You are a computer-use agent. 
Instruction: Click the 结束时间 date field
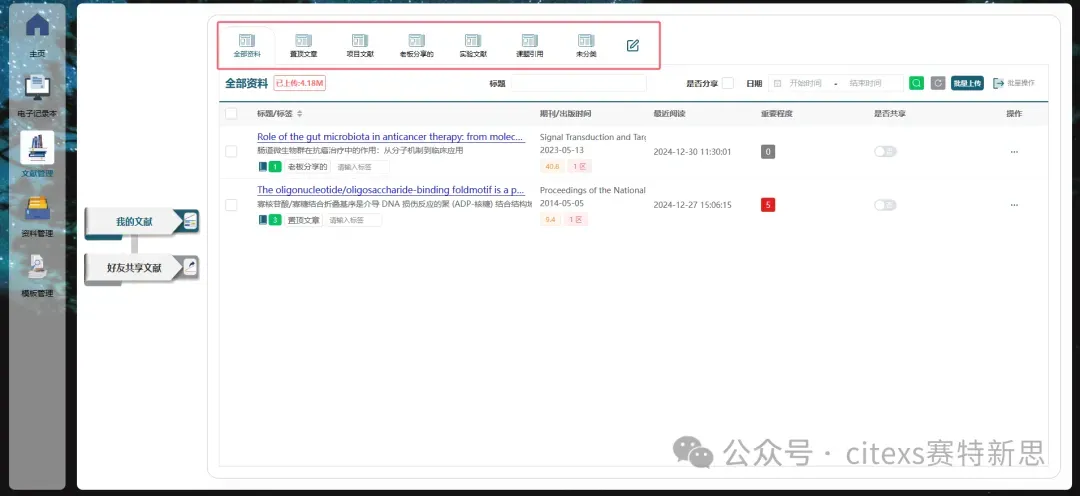865,83
